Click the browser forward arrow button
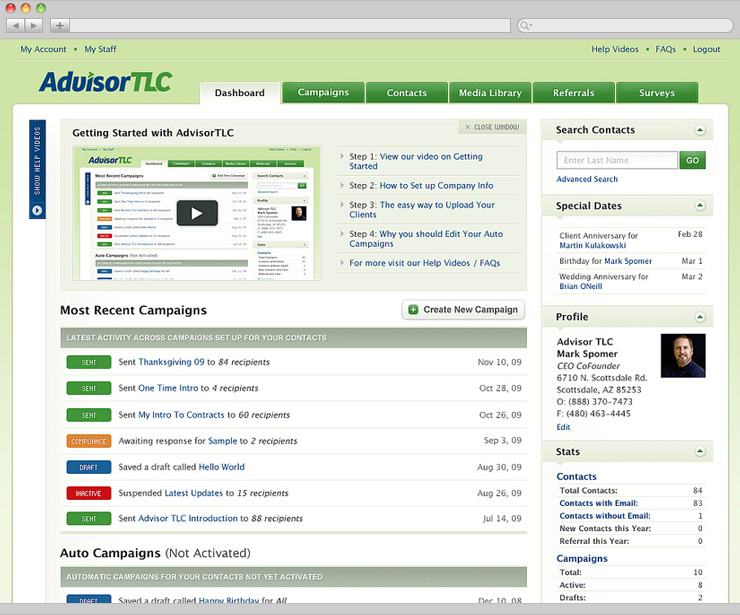740x615 pixels. coord(34,25)
